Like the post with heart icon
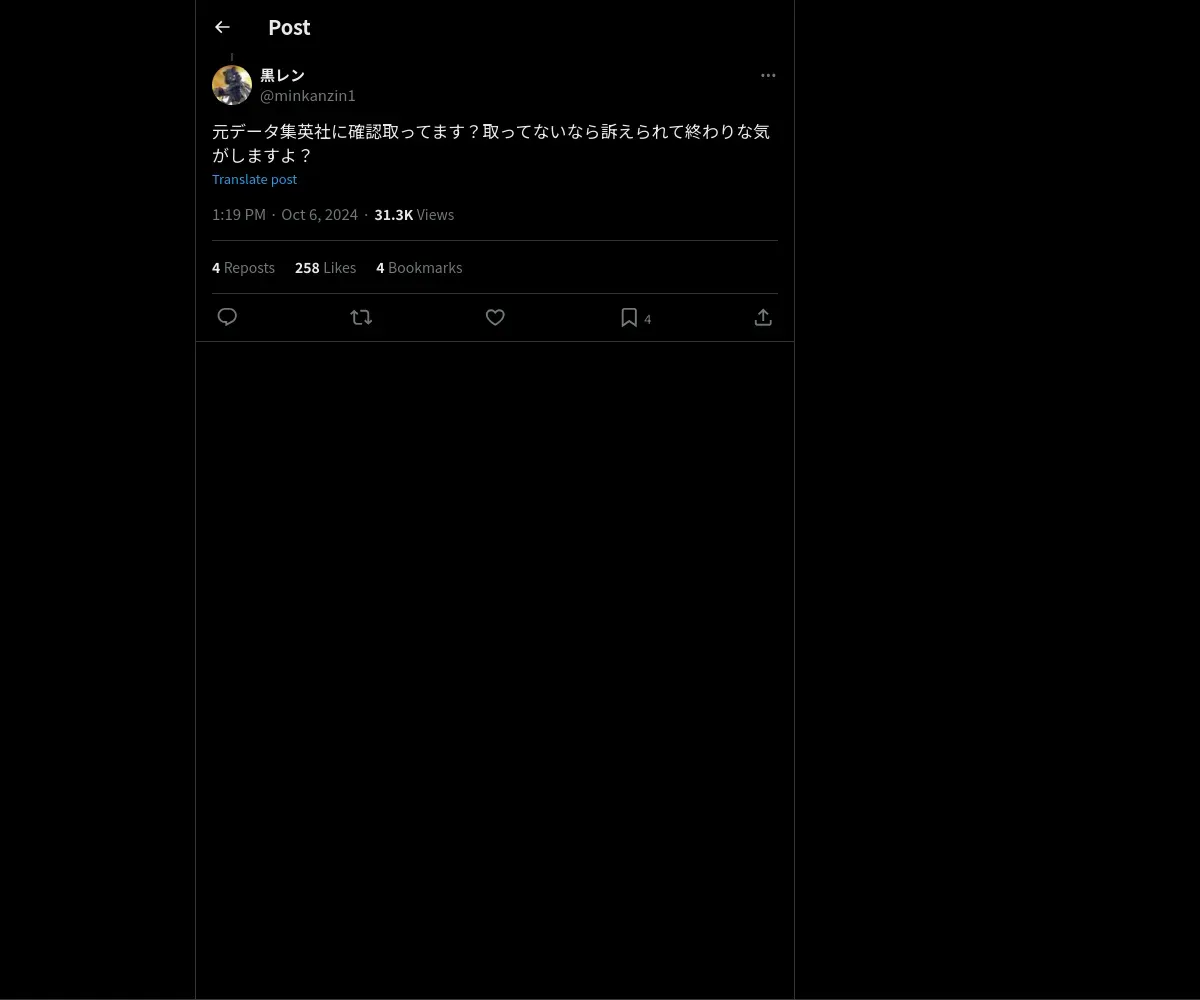The width and height of the screenshot is (1200, 1000). pos(495,317)
